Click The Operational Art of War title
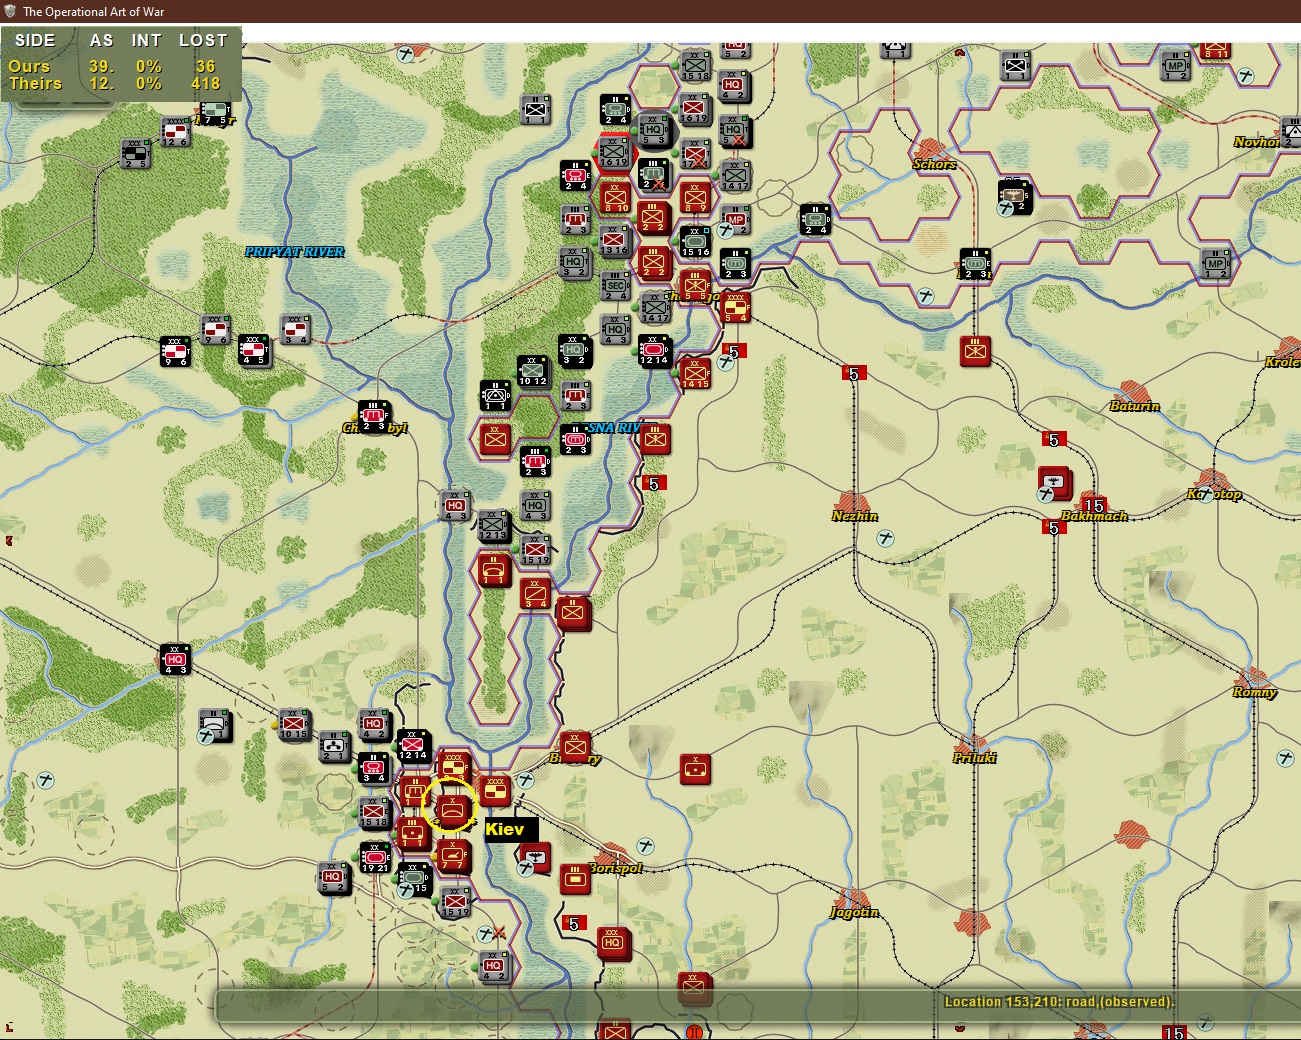The height and width of the screenshot is (1040, 1301). click(94, 11)
